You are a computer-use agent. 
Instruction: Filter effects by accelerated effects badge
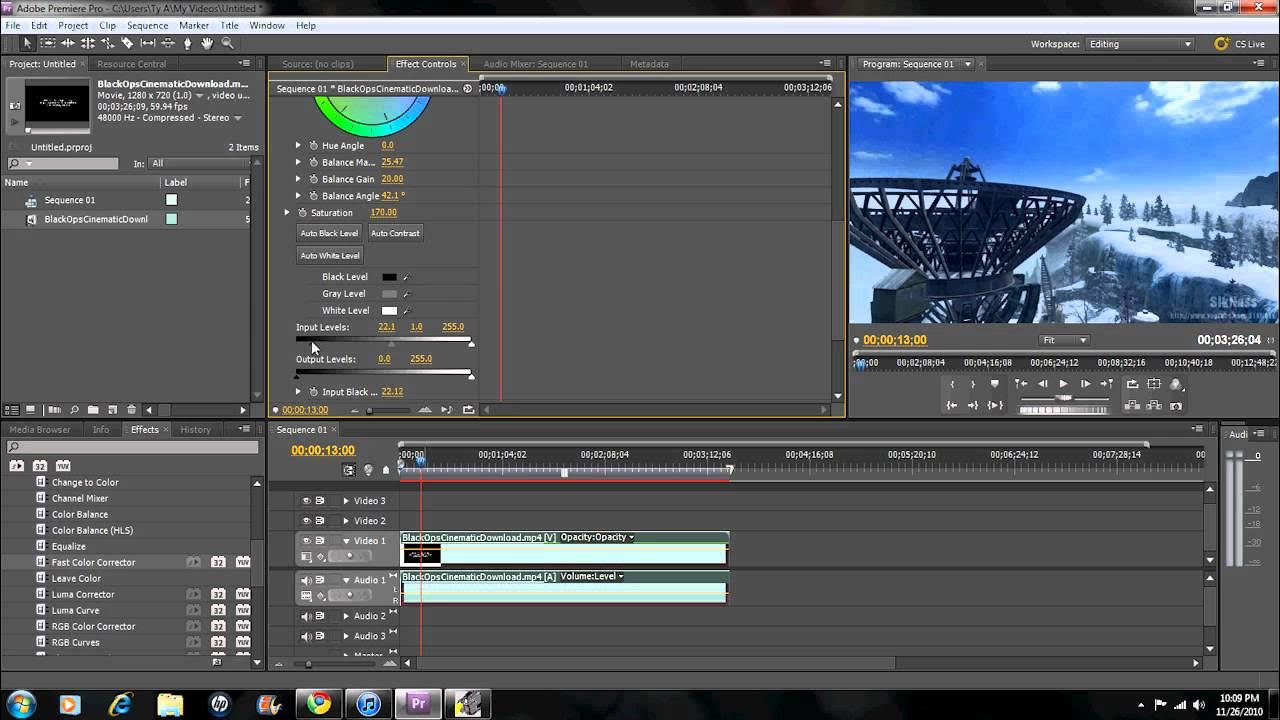click(16, 465)
